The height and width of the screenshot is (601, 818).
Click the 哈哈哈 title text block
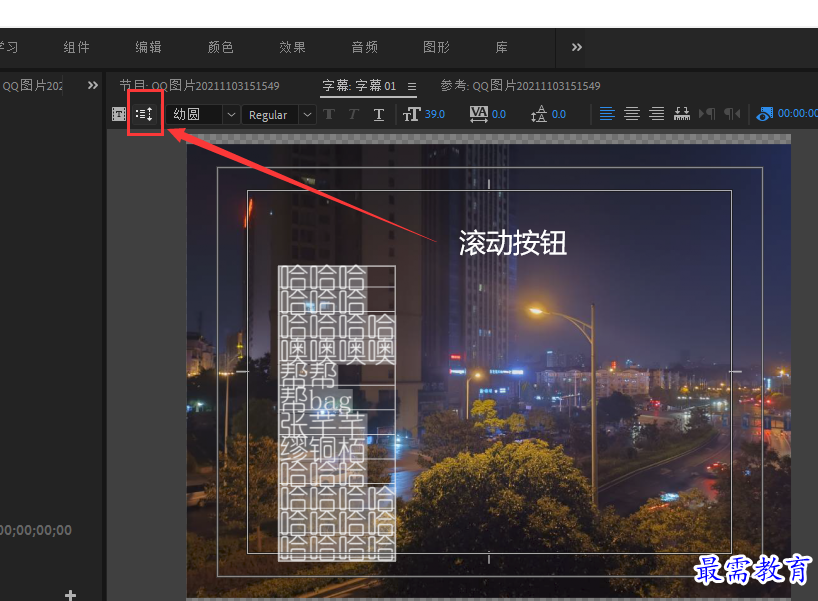click(x=337, y=413)
